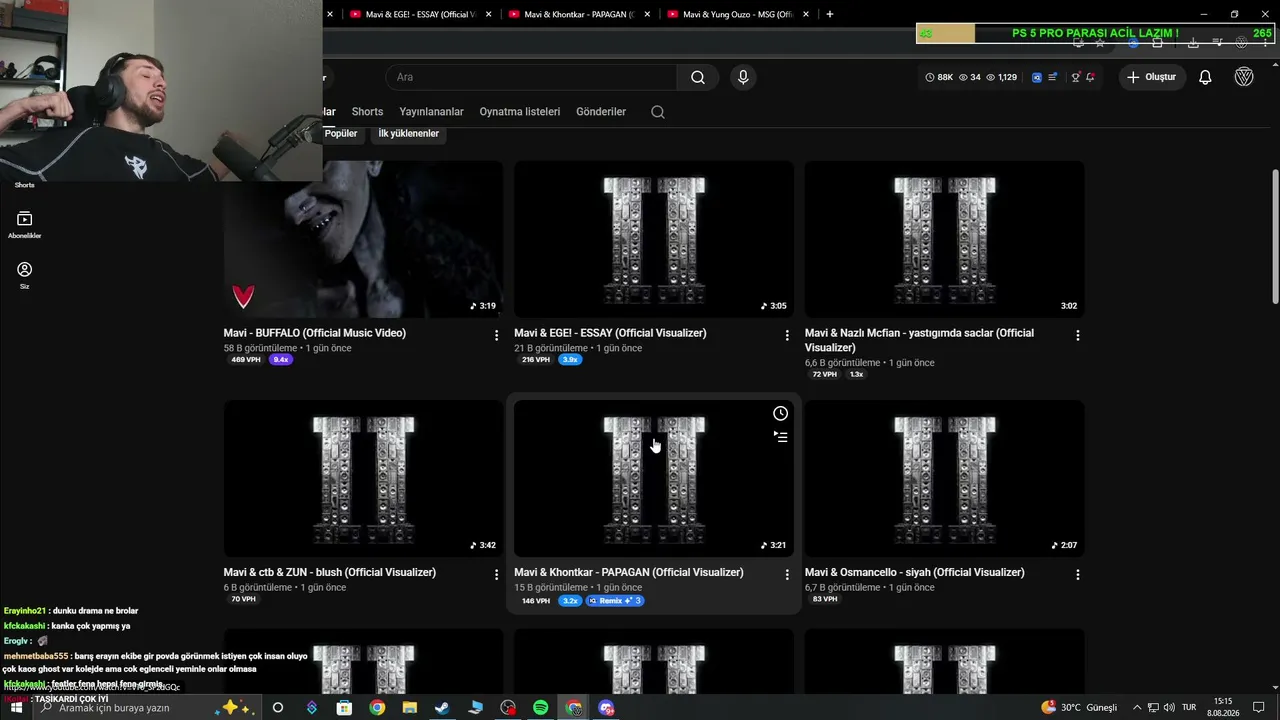Viewport: 1280px width, 720px height.
Task: Open a new browser tab
Action: (829, 14)
